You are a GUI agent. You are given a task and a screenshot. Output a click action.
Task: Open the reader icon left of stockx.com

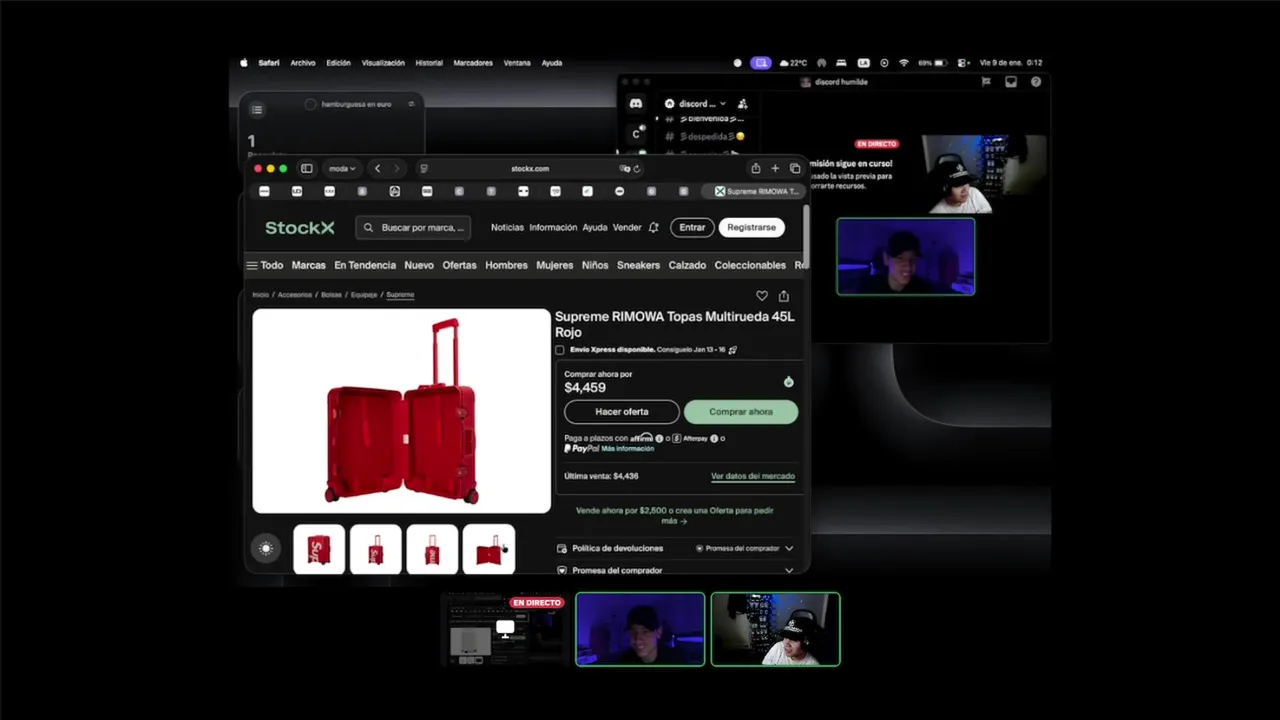point(424,169)
